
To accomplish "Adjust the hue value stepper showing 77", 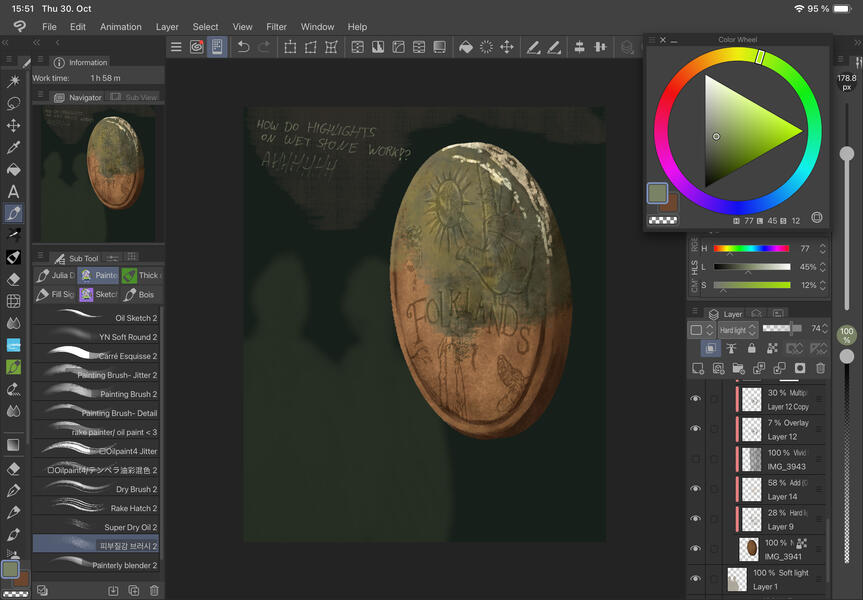I will [x=822, y=248].
